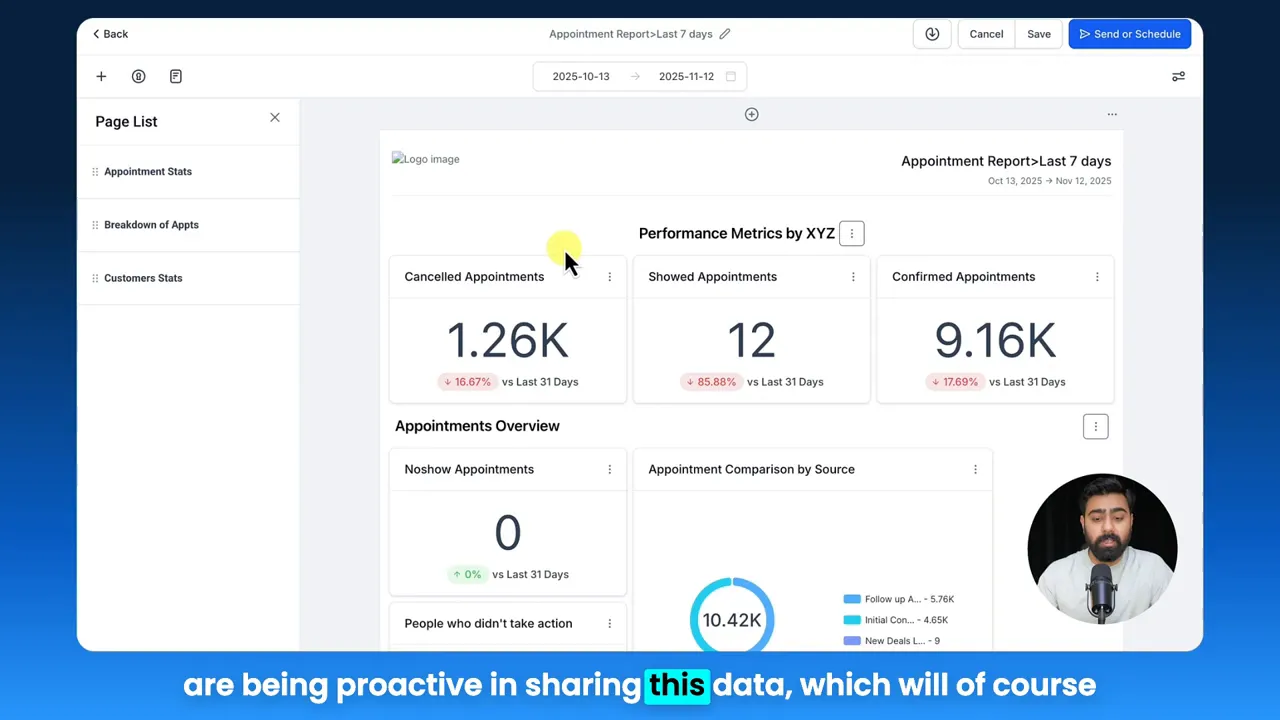Select the Customers Stats page

[x=143, y=277]
